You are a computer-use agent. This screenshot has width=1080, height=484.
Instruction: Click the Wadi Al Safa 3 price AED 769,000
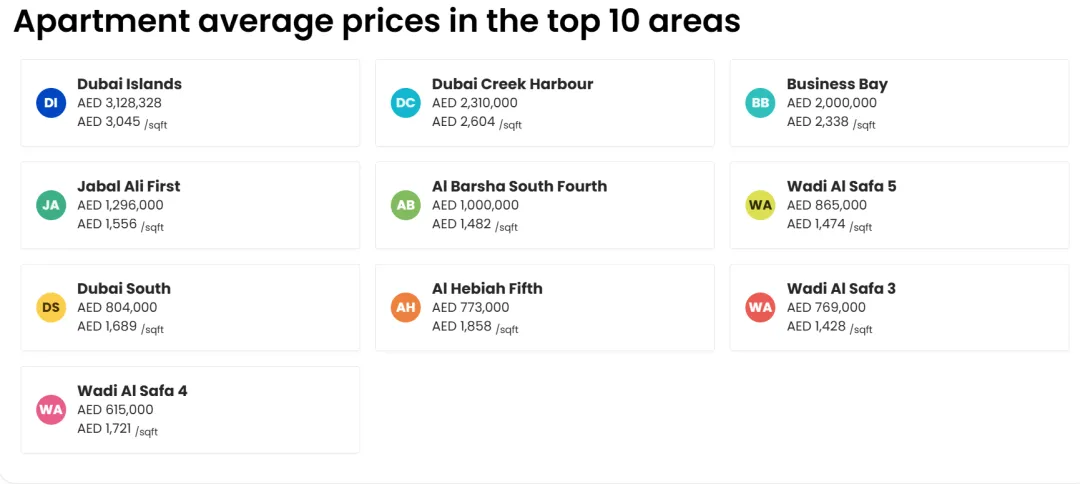coord(826,307)
